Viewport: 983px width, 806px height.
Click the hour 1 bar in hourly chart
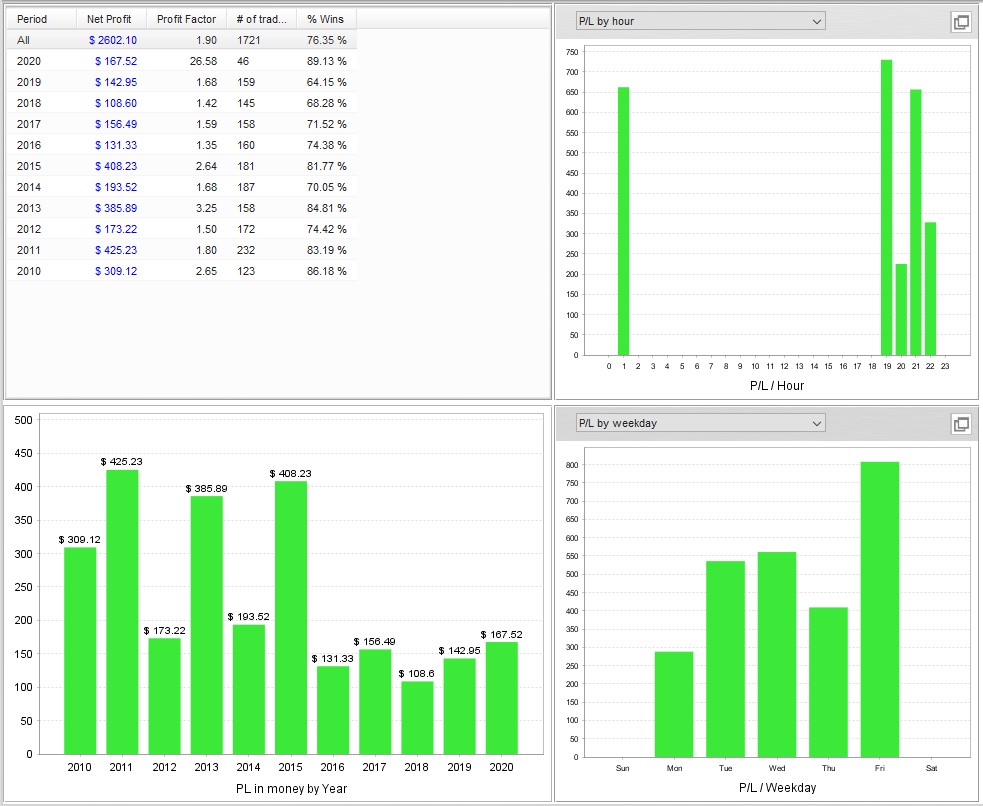click(623, 221)
